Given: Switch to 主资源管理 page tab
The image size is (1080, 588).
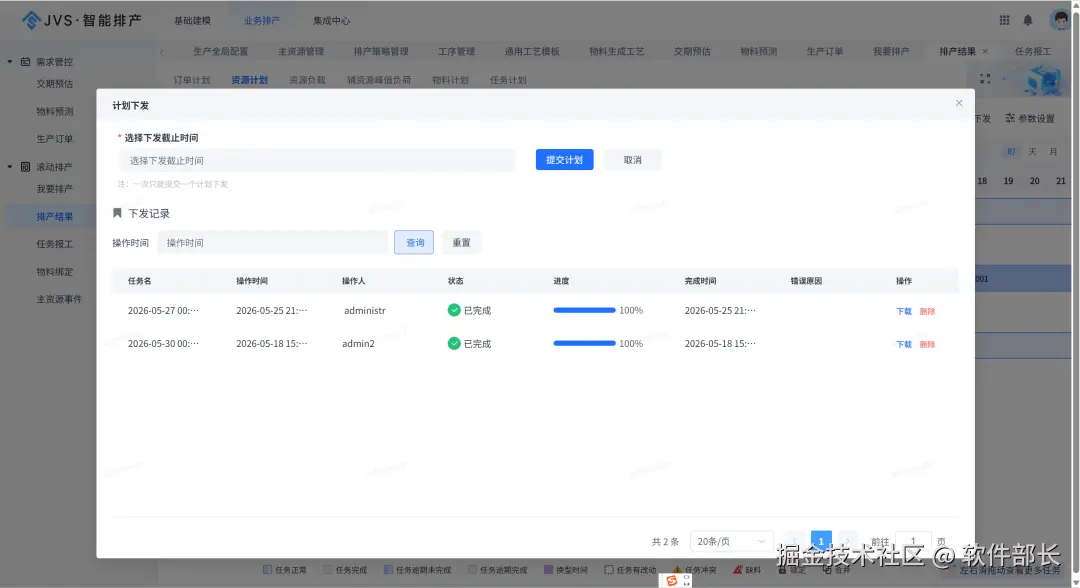Looking at the screenshot, I should [301, 52].
